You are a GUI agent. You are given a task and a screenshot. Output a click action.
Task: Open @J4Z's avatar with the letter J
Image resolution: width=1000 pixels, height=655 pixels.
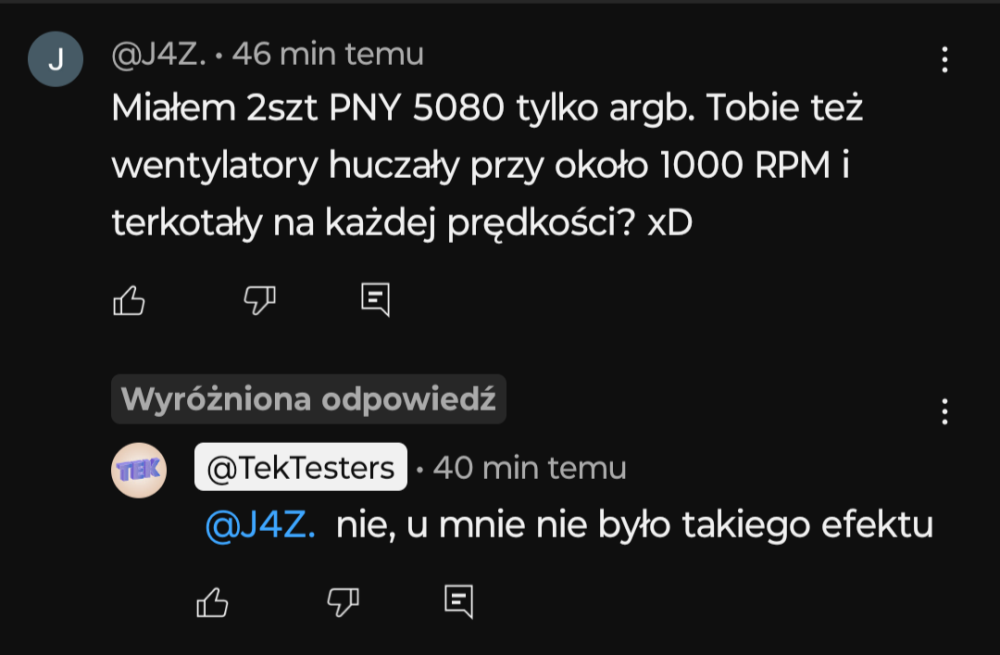click(55, 58)
